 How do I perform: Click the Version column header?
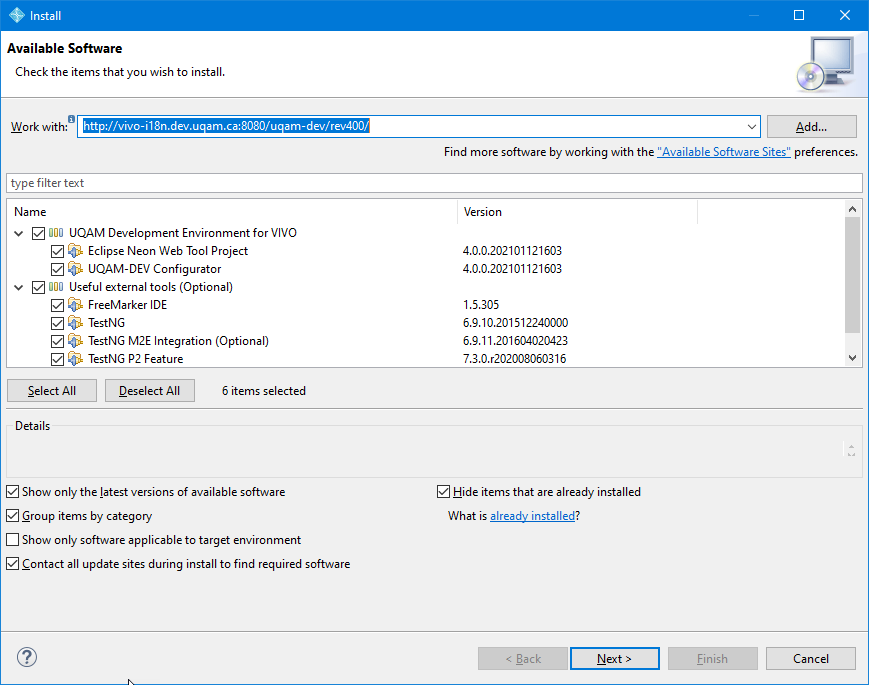pos(577,212)
